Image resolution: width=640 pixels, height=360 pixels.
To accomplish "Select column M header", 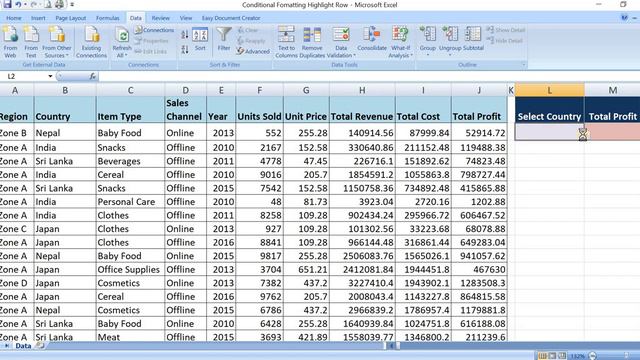I will click(x=612, y=90).
